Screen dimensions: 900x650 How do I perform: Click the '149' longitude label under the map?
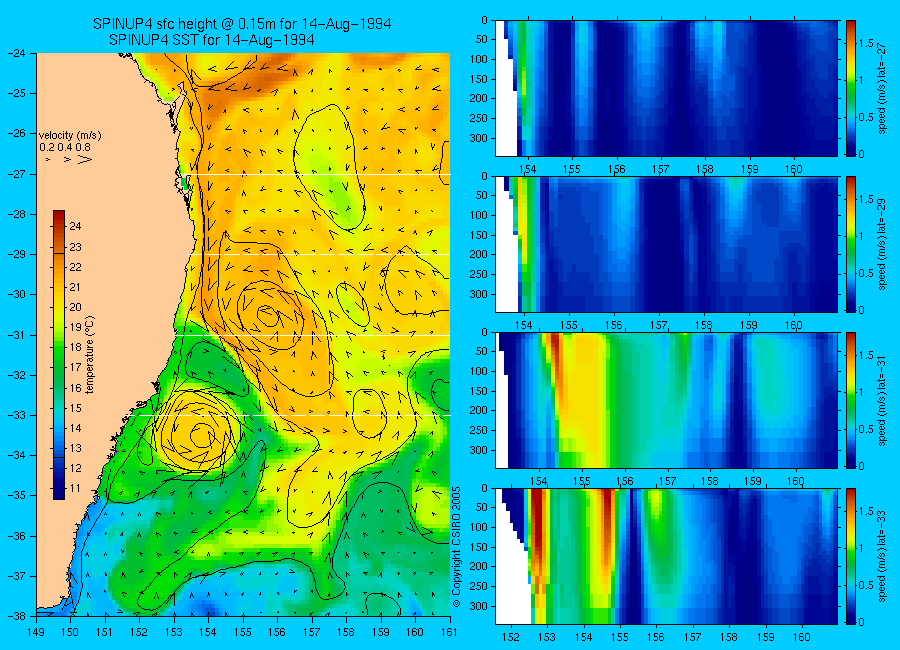[x=36, y=632]
